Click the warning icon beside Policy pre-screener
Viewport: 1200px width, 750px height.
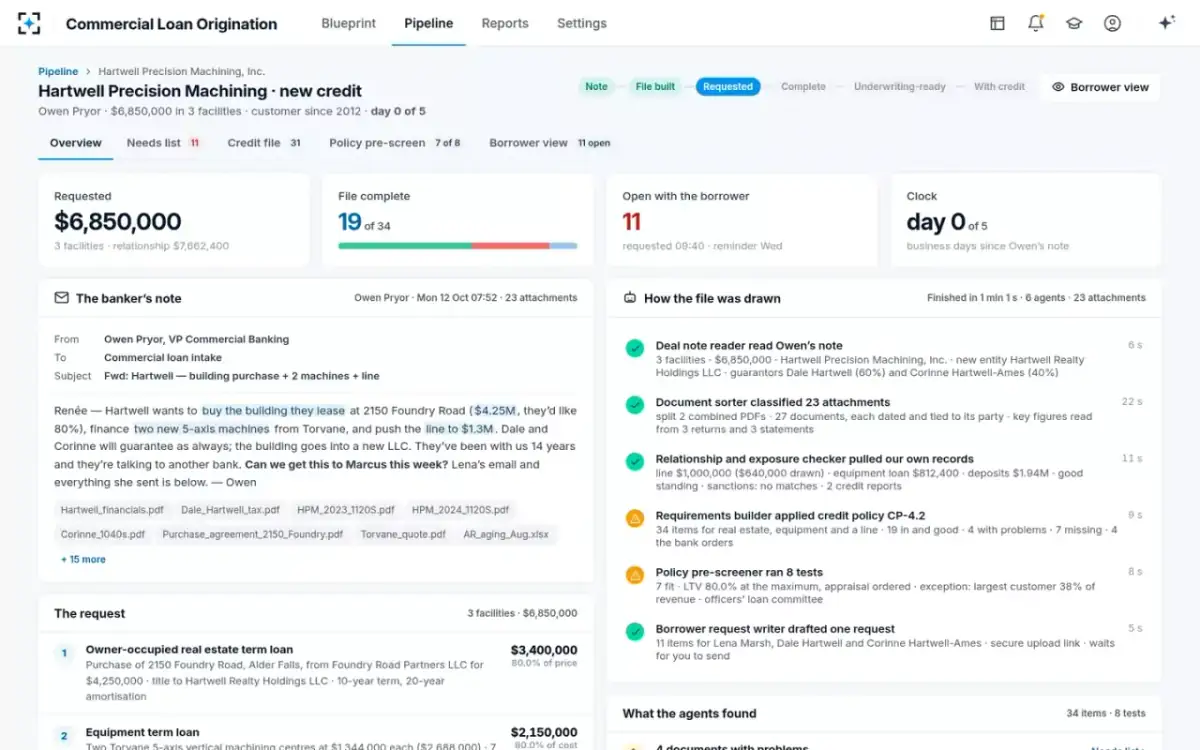pyautogui.click(x=634, y=575)
